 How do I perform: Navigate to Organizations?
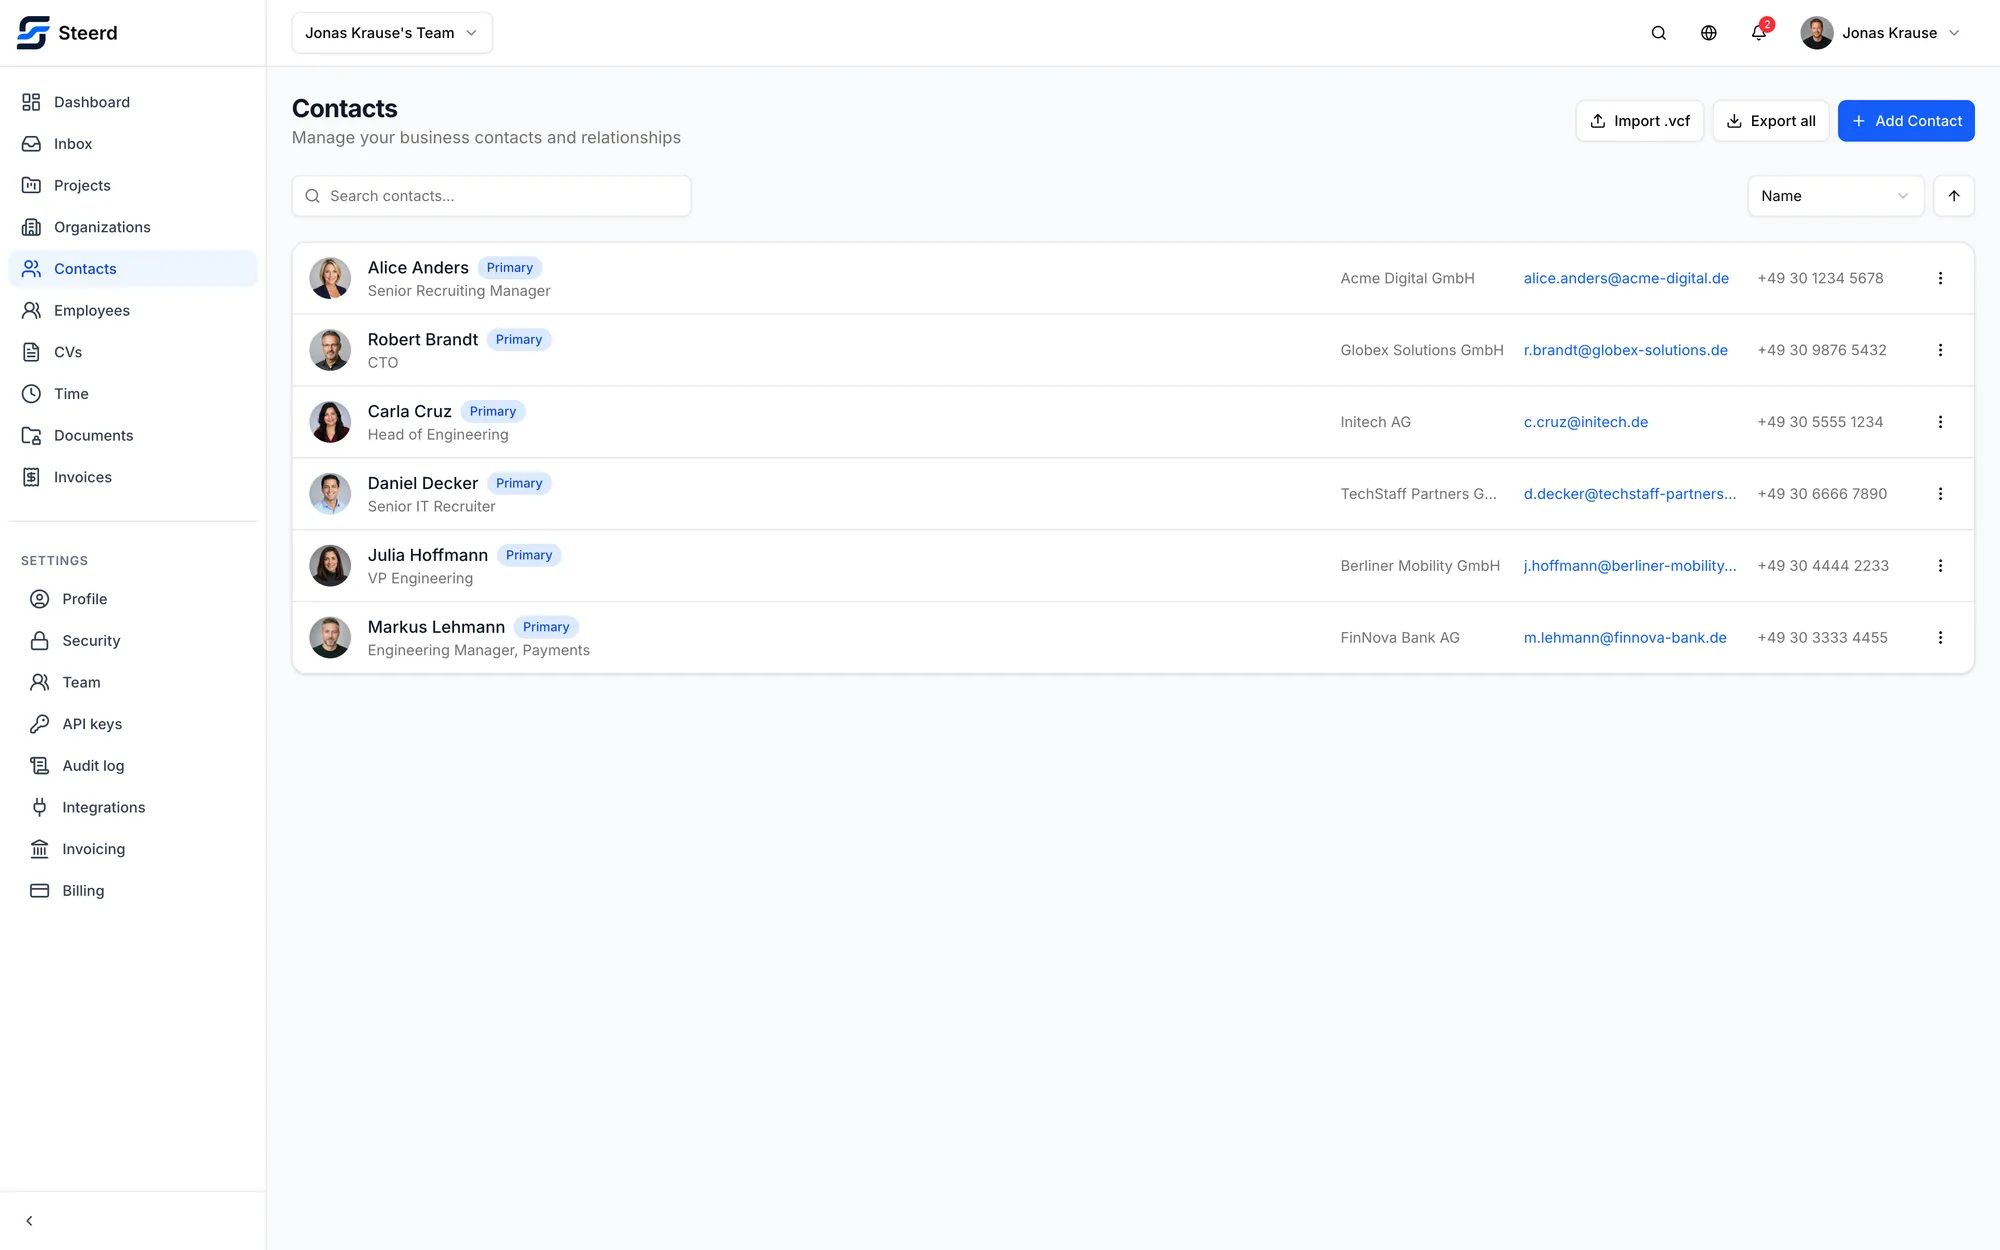[x=133, y=227]
